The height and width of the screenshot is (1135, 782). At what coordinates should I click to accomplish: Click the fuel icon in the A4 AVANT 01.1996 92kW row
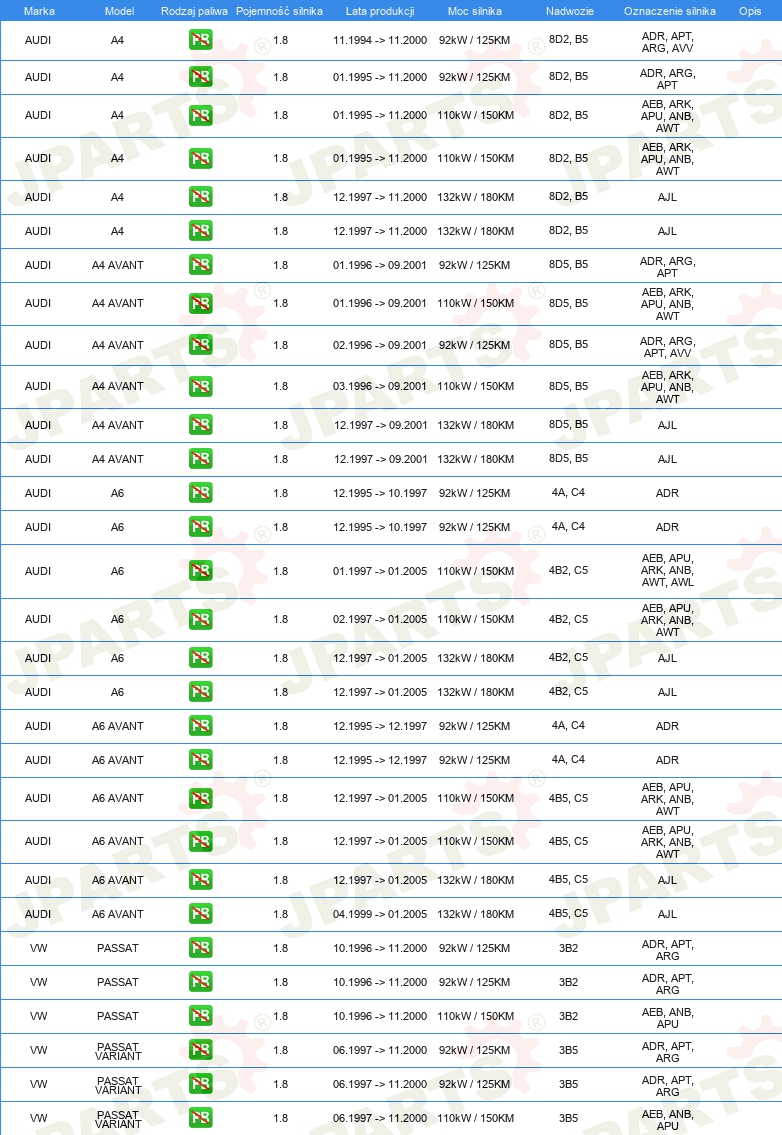point(201,265)
